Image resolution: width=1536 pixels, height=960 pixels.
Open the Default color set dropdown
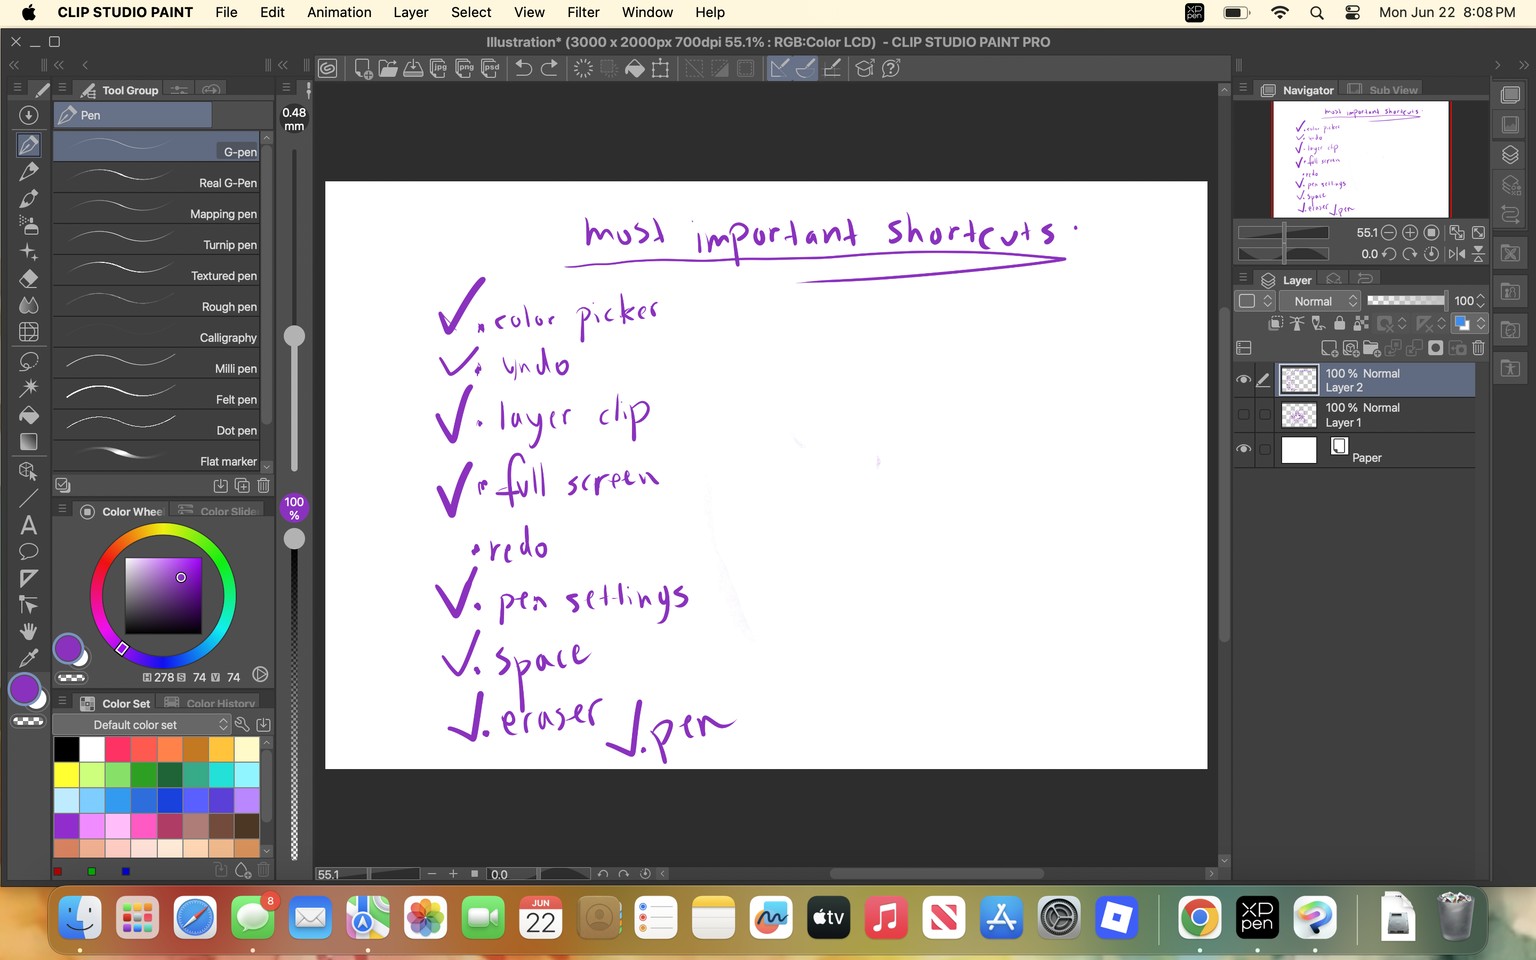tap(141, 725)
